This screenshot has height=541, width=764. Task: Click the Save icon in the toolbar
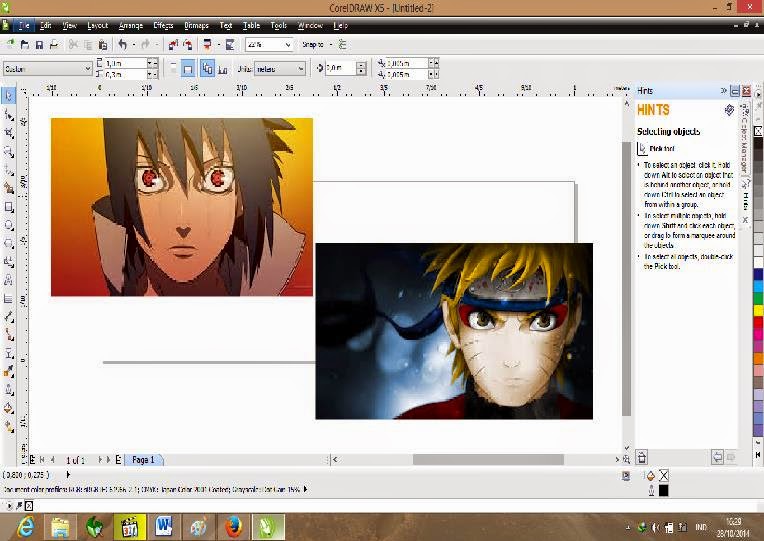(x=39, y=45)
